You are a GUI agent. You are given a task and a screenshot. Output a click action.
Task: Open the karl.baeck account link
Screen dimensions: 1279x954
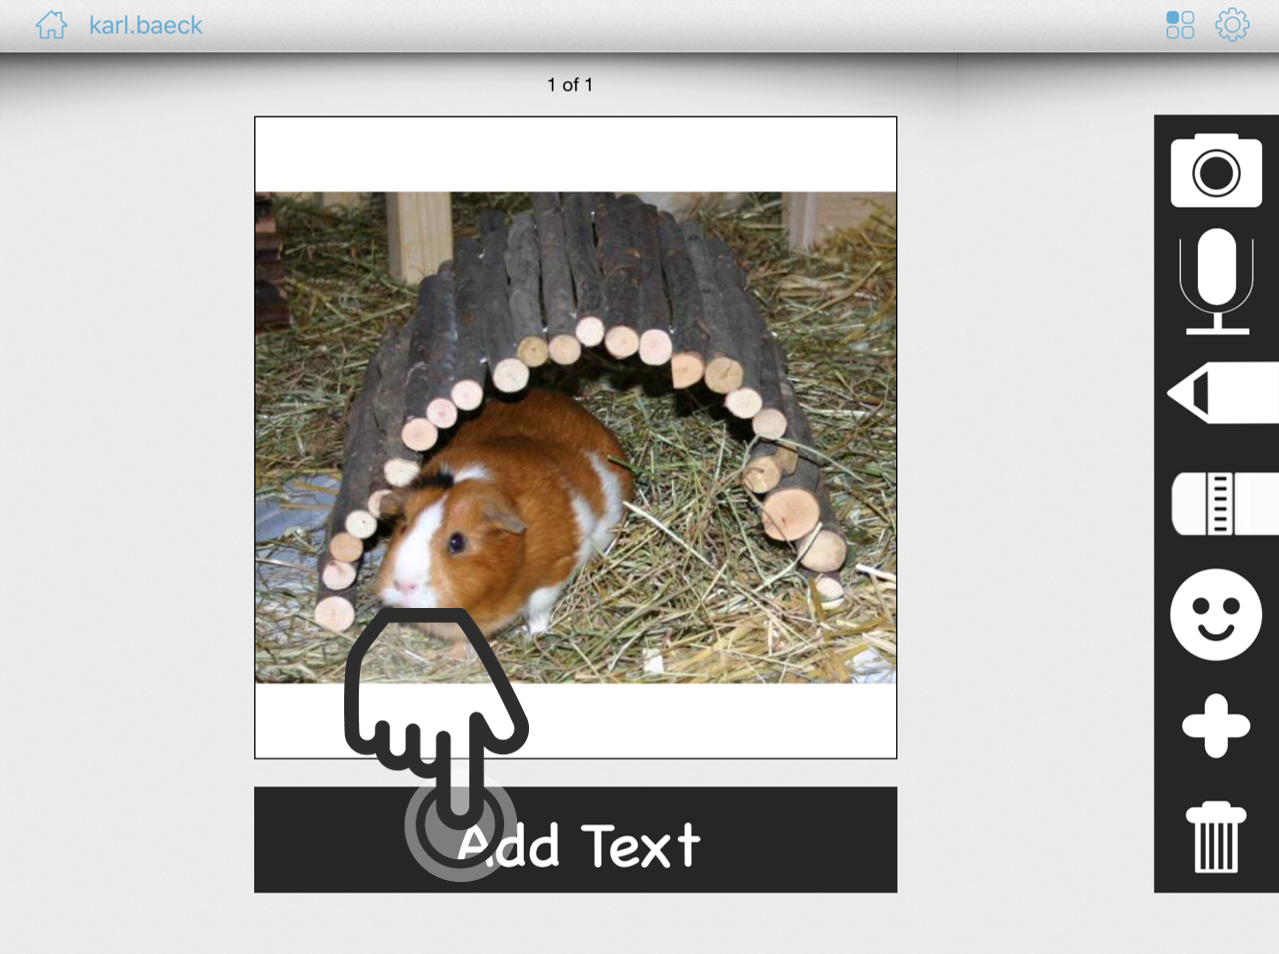(146, 25)
